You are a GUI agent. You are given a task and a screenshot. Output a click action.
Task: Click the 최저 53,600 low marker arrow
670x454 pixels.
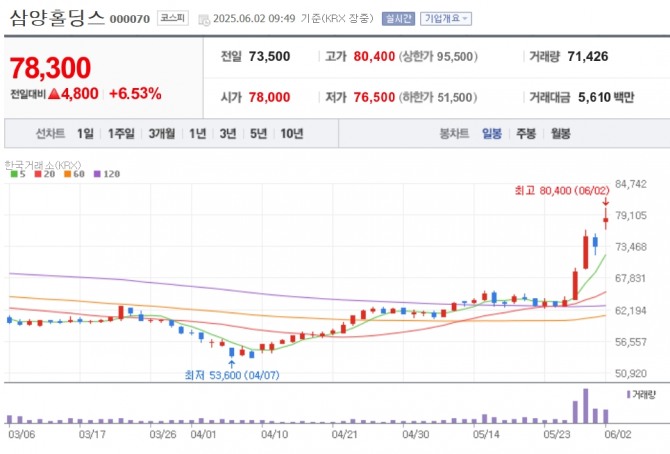pyautogui.click(x=232, y=363)
